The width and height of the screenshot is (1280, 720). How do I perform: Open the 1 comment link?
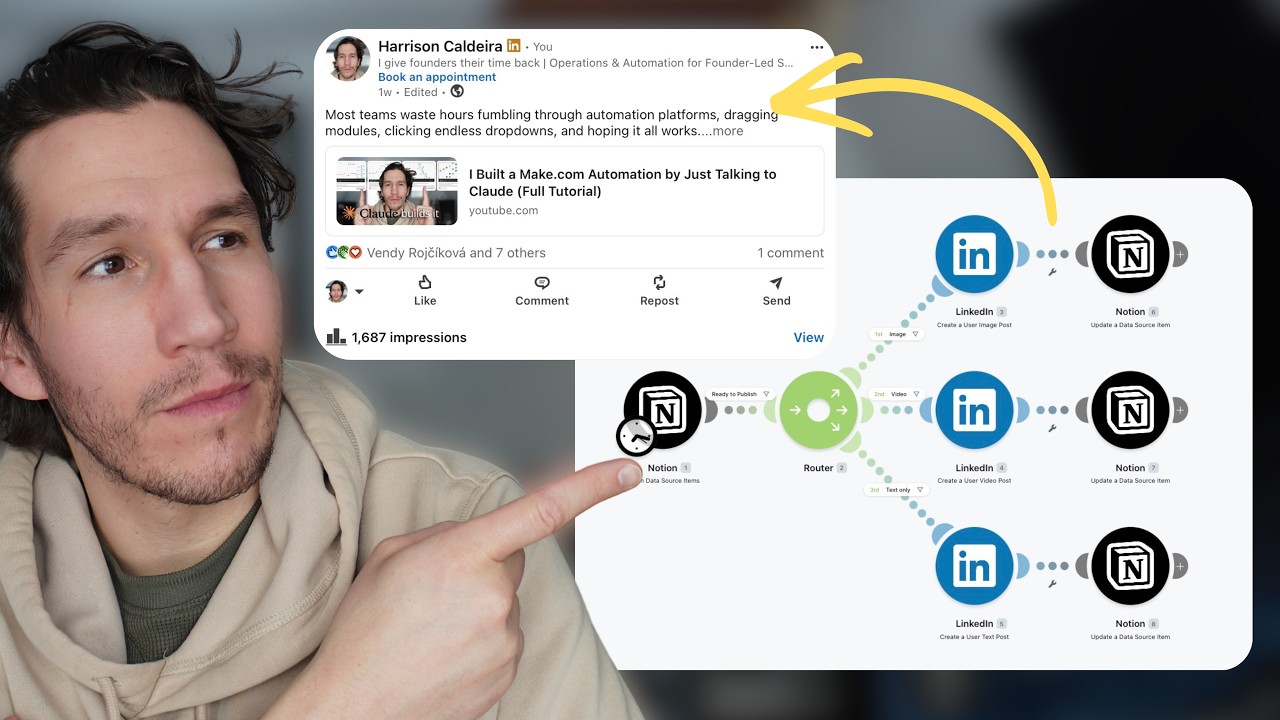click(790, 253)
